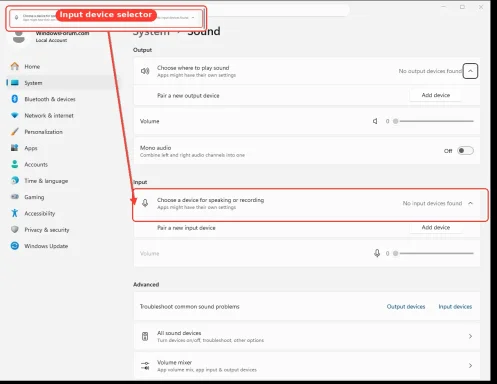Open Bluetooth & devices settings

[50, 99]
